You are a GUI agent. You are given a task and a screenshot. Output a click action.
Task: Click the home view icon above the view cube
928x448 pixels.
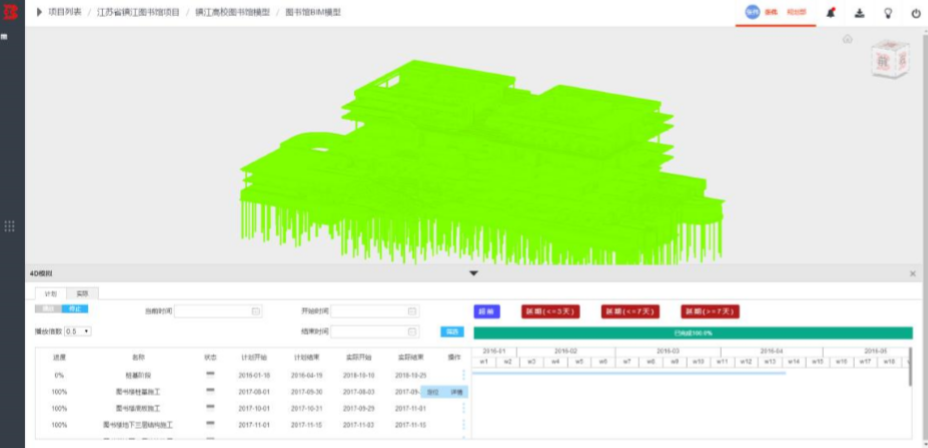click(x=848, y=39)
